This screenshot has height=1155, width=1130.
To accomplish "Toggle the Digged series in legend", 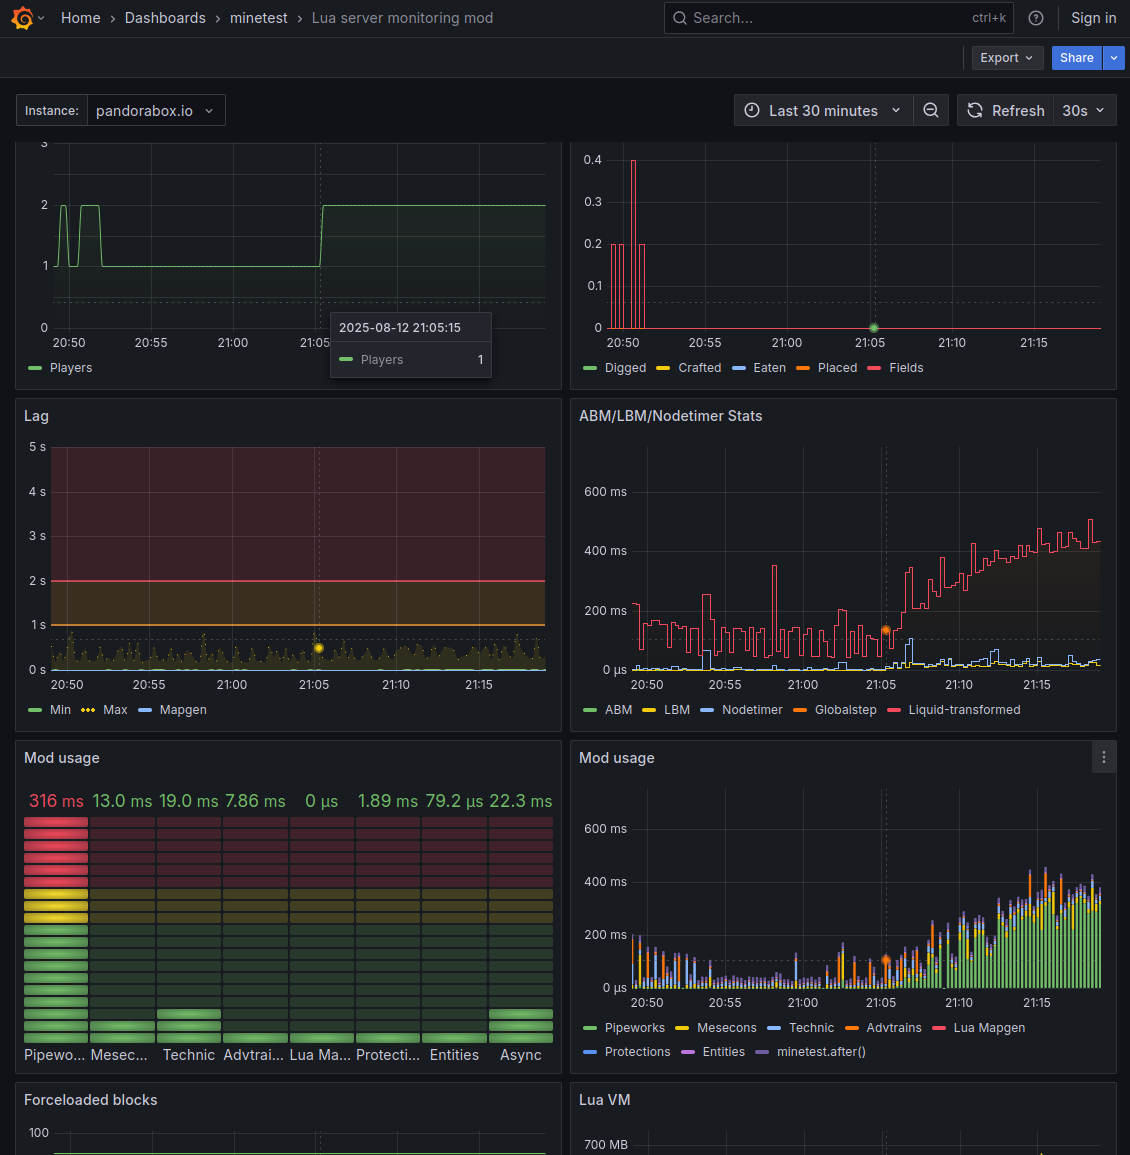I will coord(625,368).
